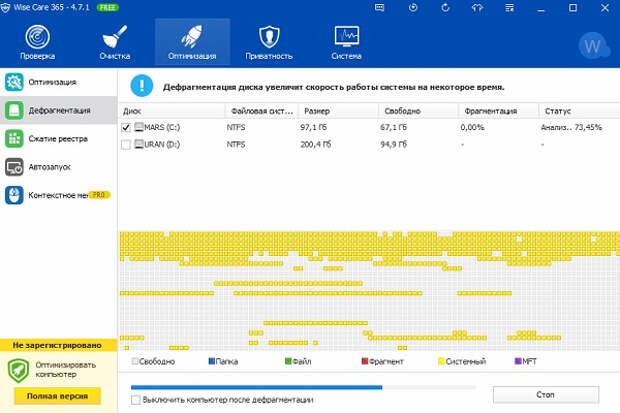Screen dimensions: 620x413
Task: Open Сжатие реестра from the sidebar
Action: [x=58, y=138]
